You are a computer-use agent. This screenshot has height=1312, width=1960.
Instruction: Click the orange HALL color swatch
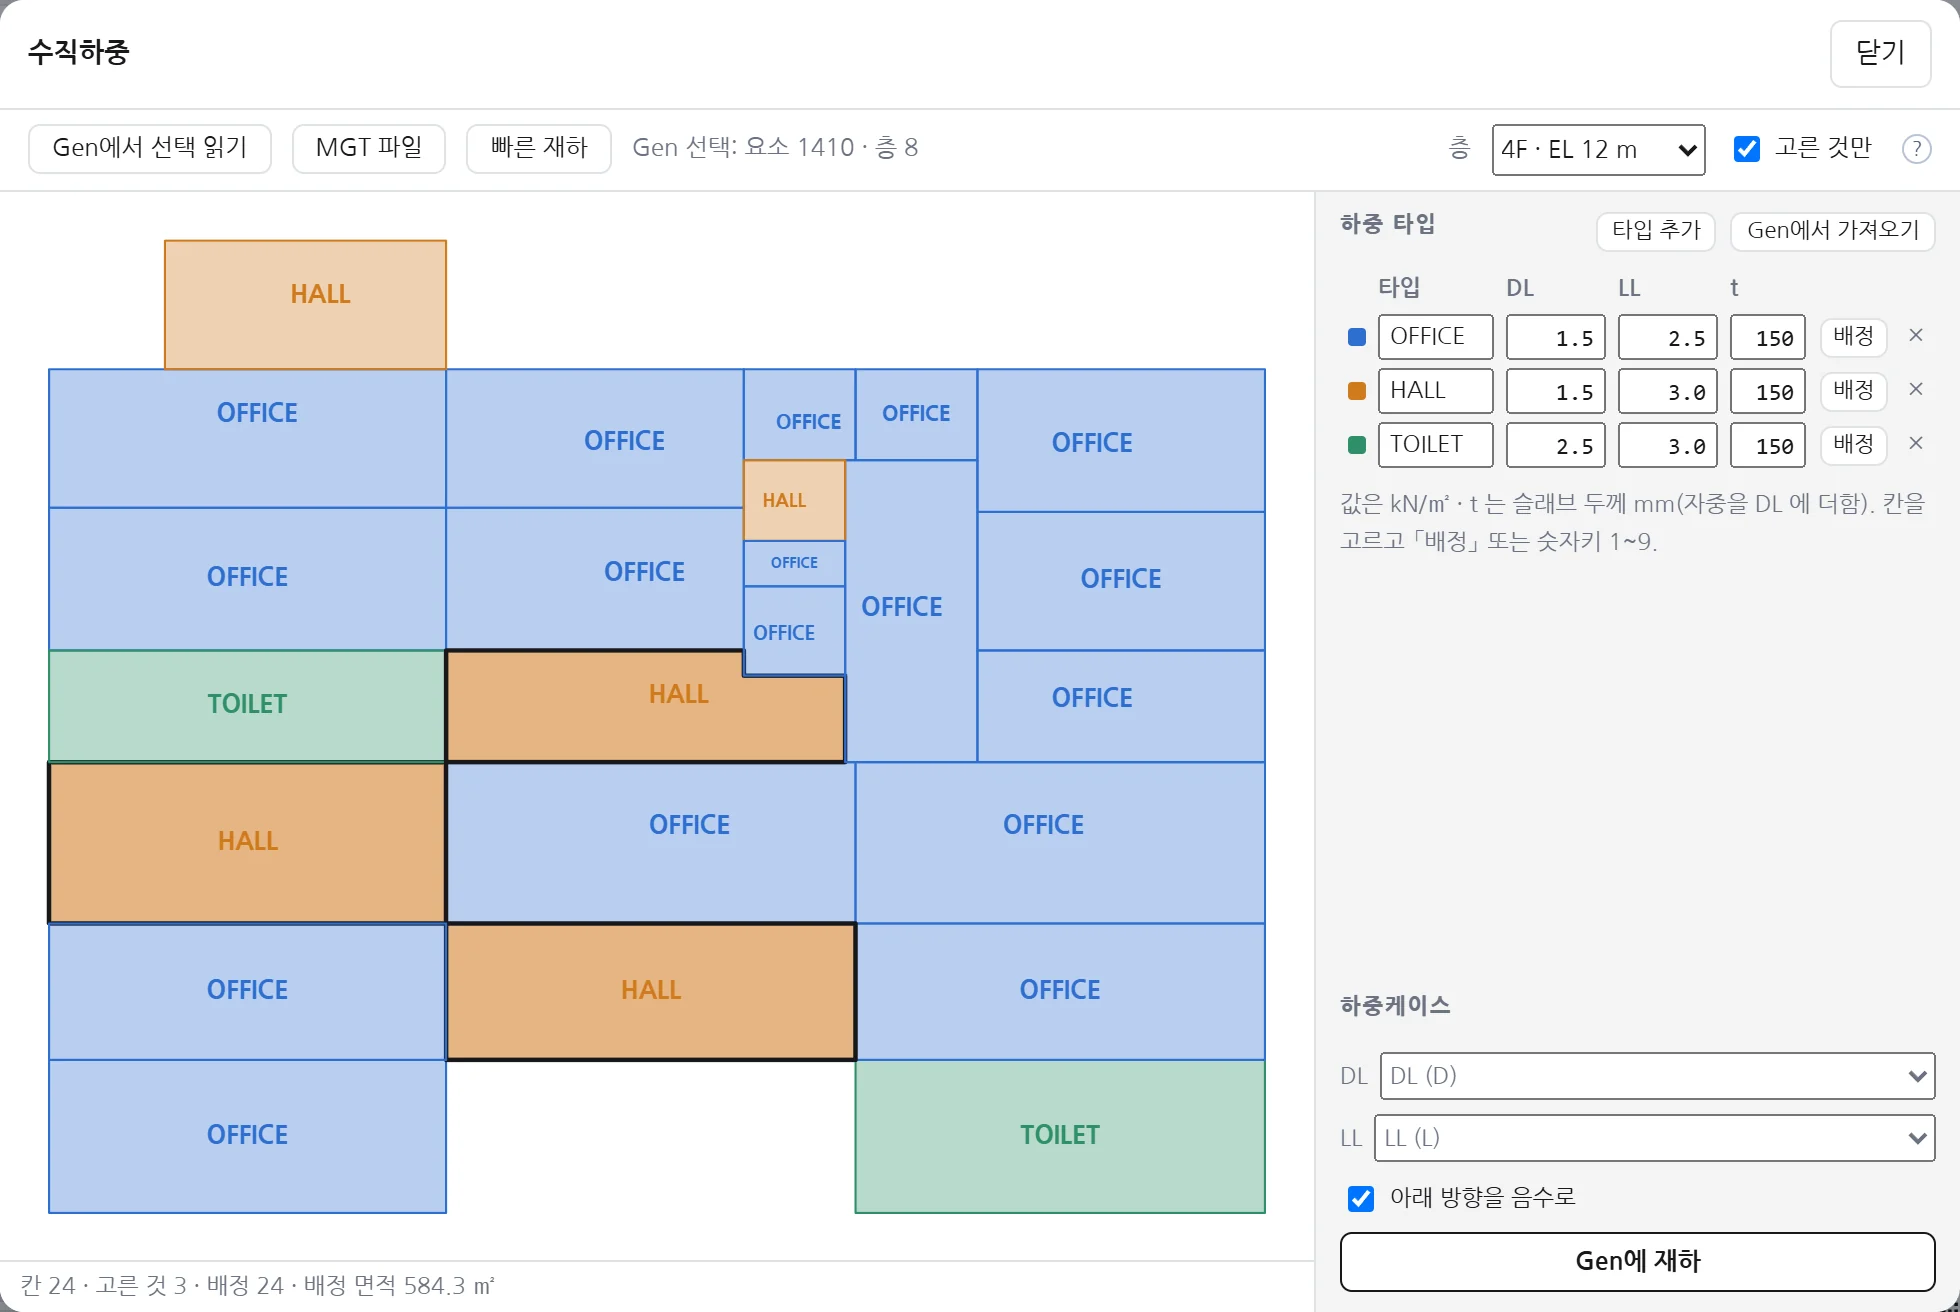pyautogui.click(x=1357, y=391)
